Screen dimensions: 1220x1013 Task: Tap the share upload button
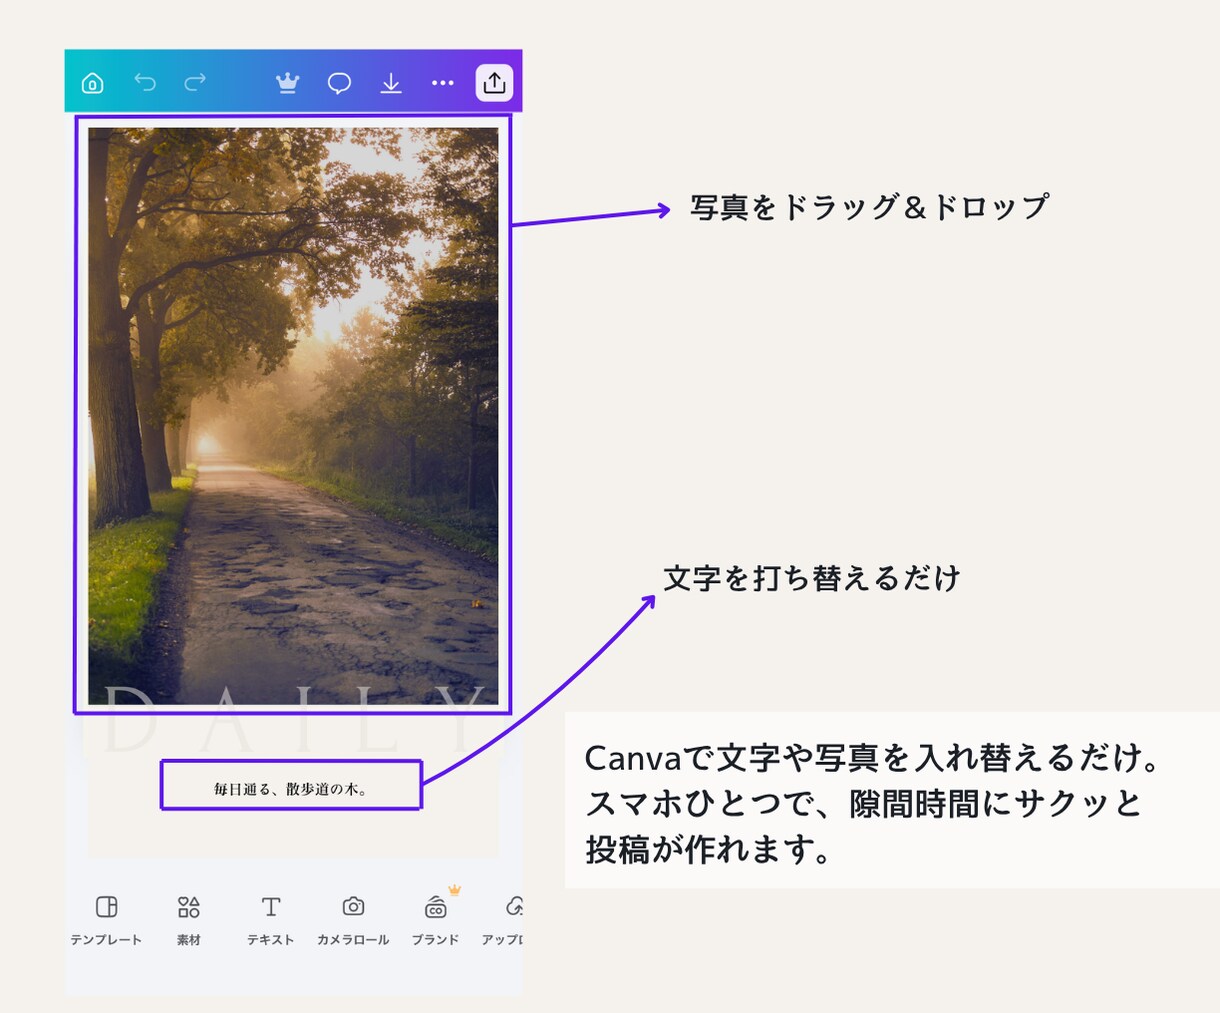pos(494,83)
